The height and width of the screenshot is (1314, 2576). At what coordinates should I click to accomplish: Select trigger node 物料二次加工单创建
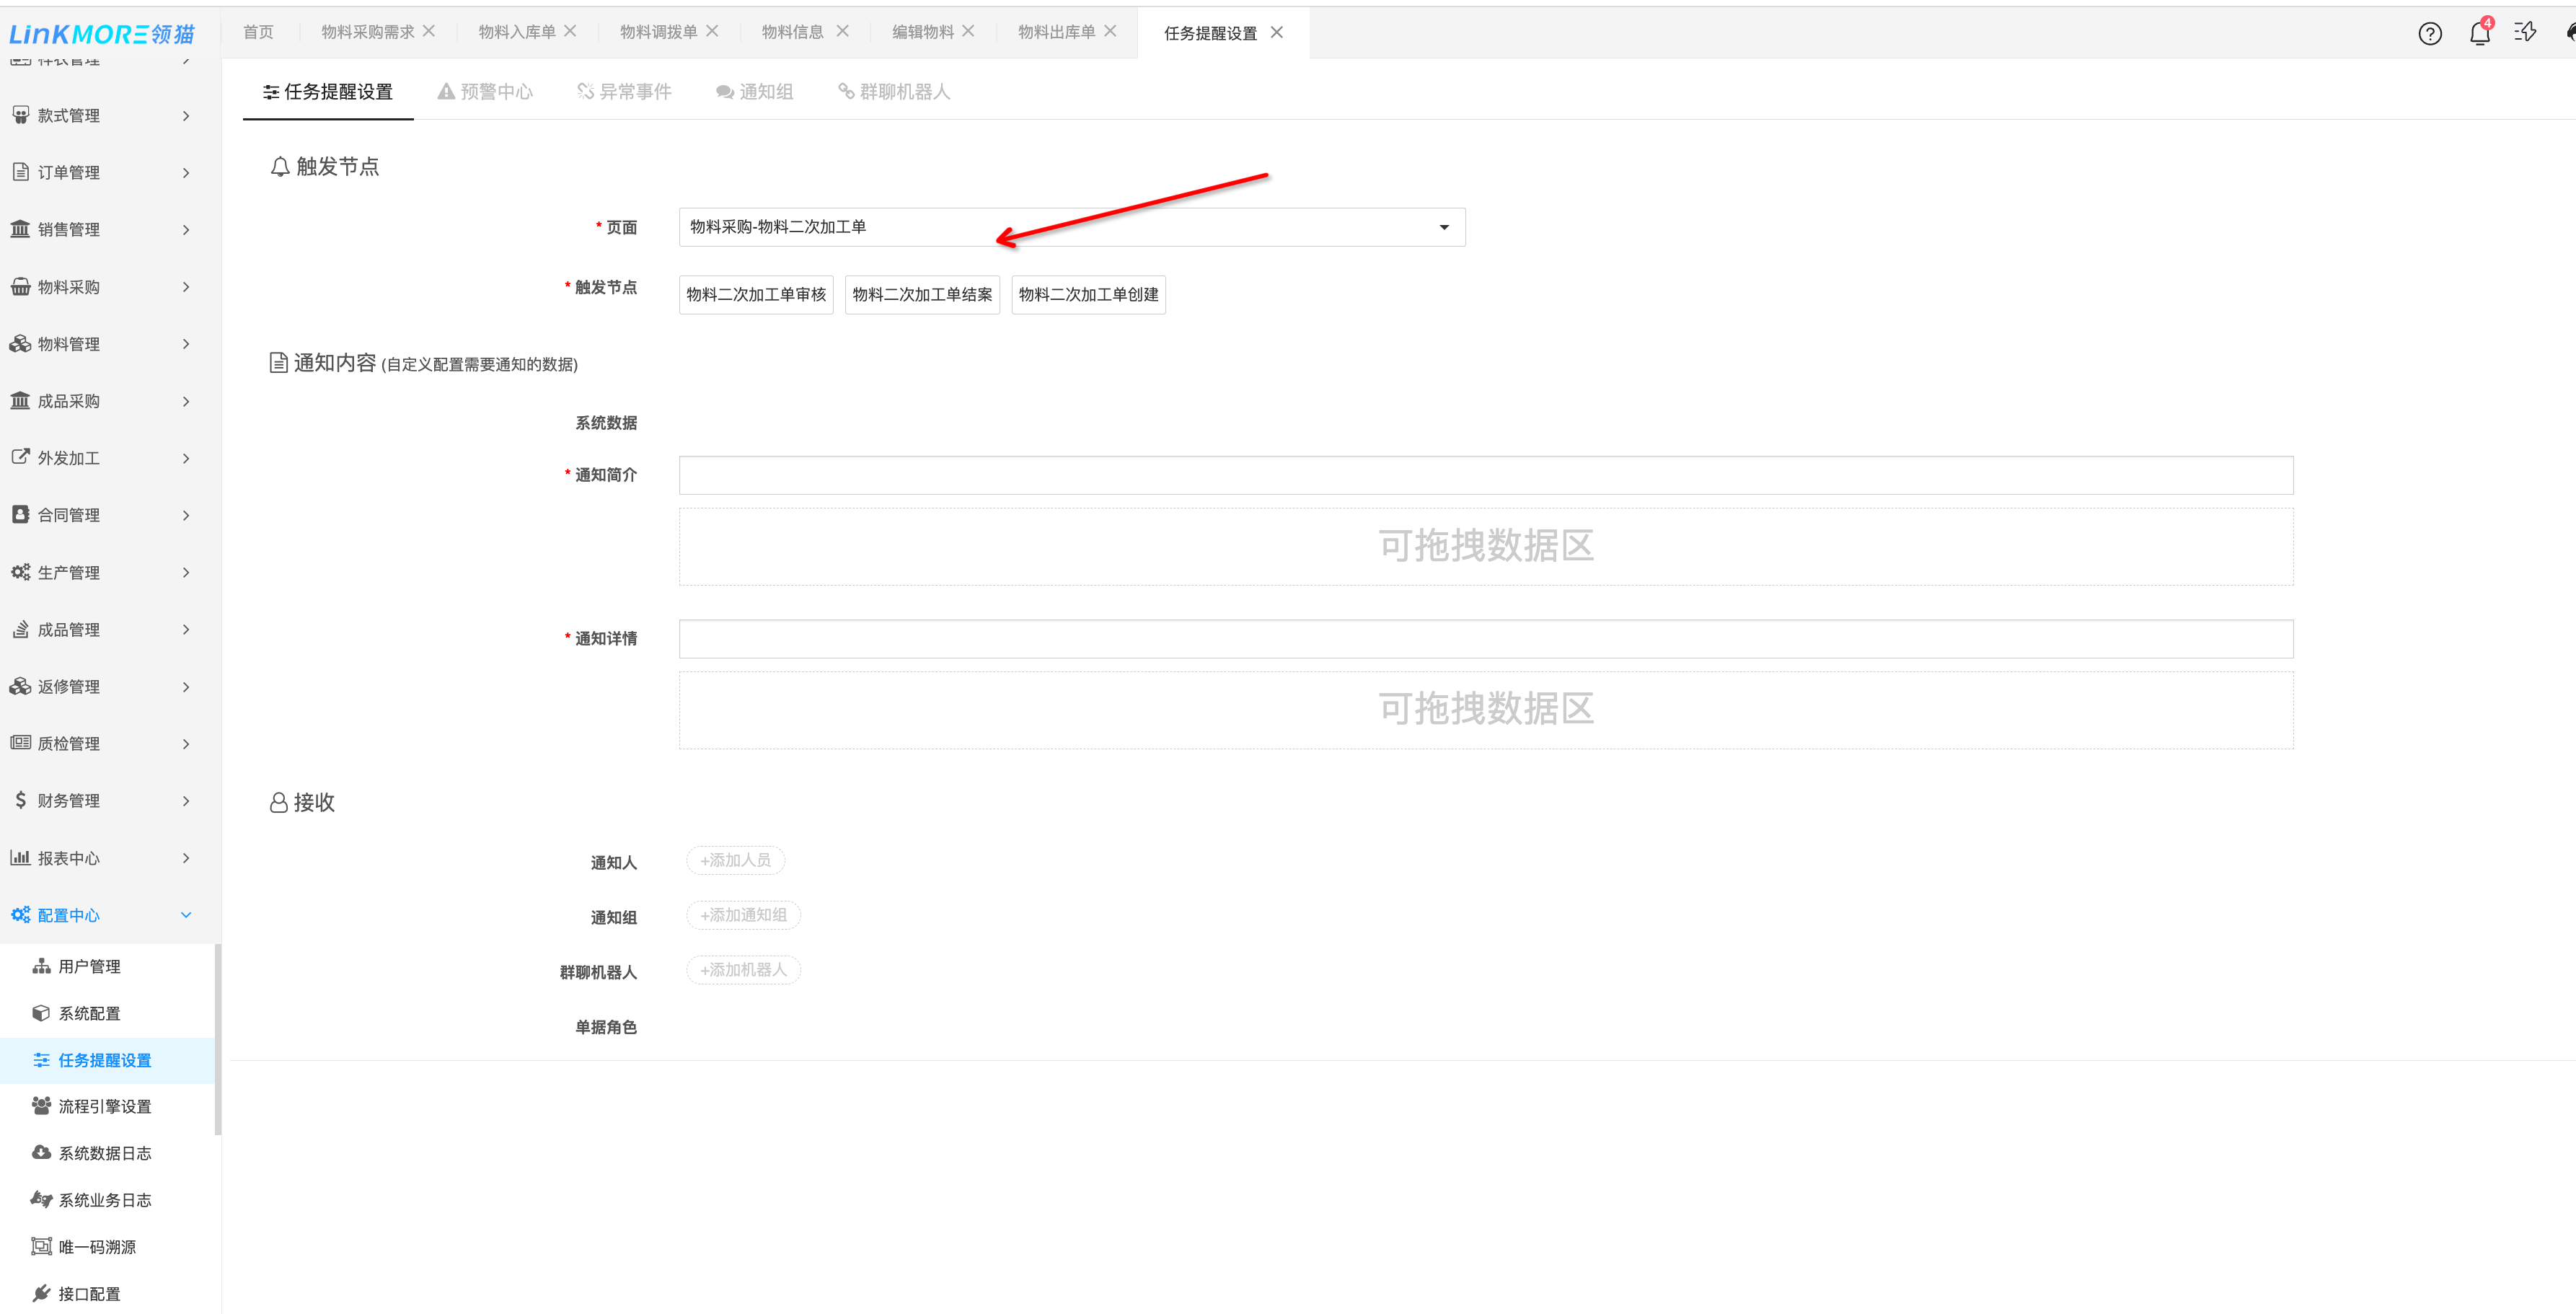(x=1088, y=295)
